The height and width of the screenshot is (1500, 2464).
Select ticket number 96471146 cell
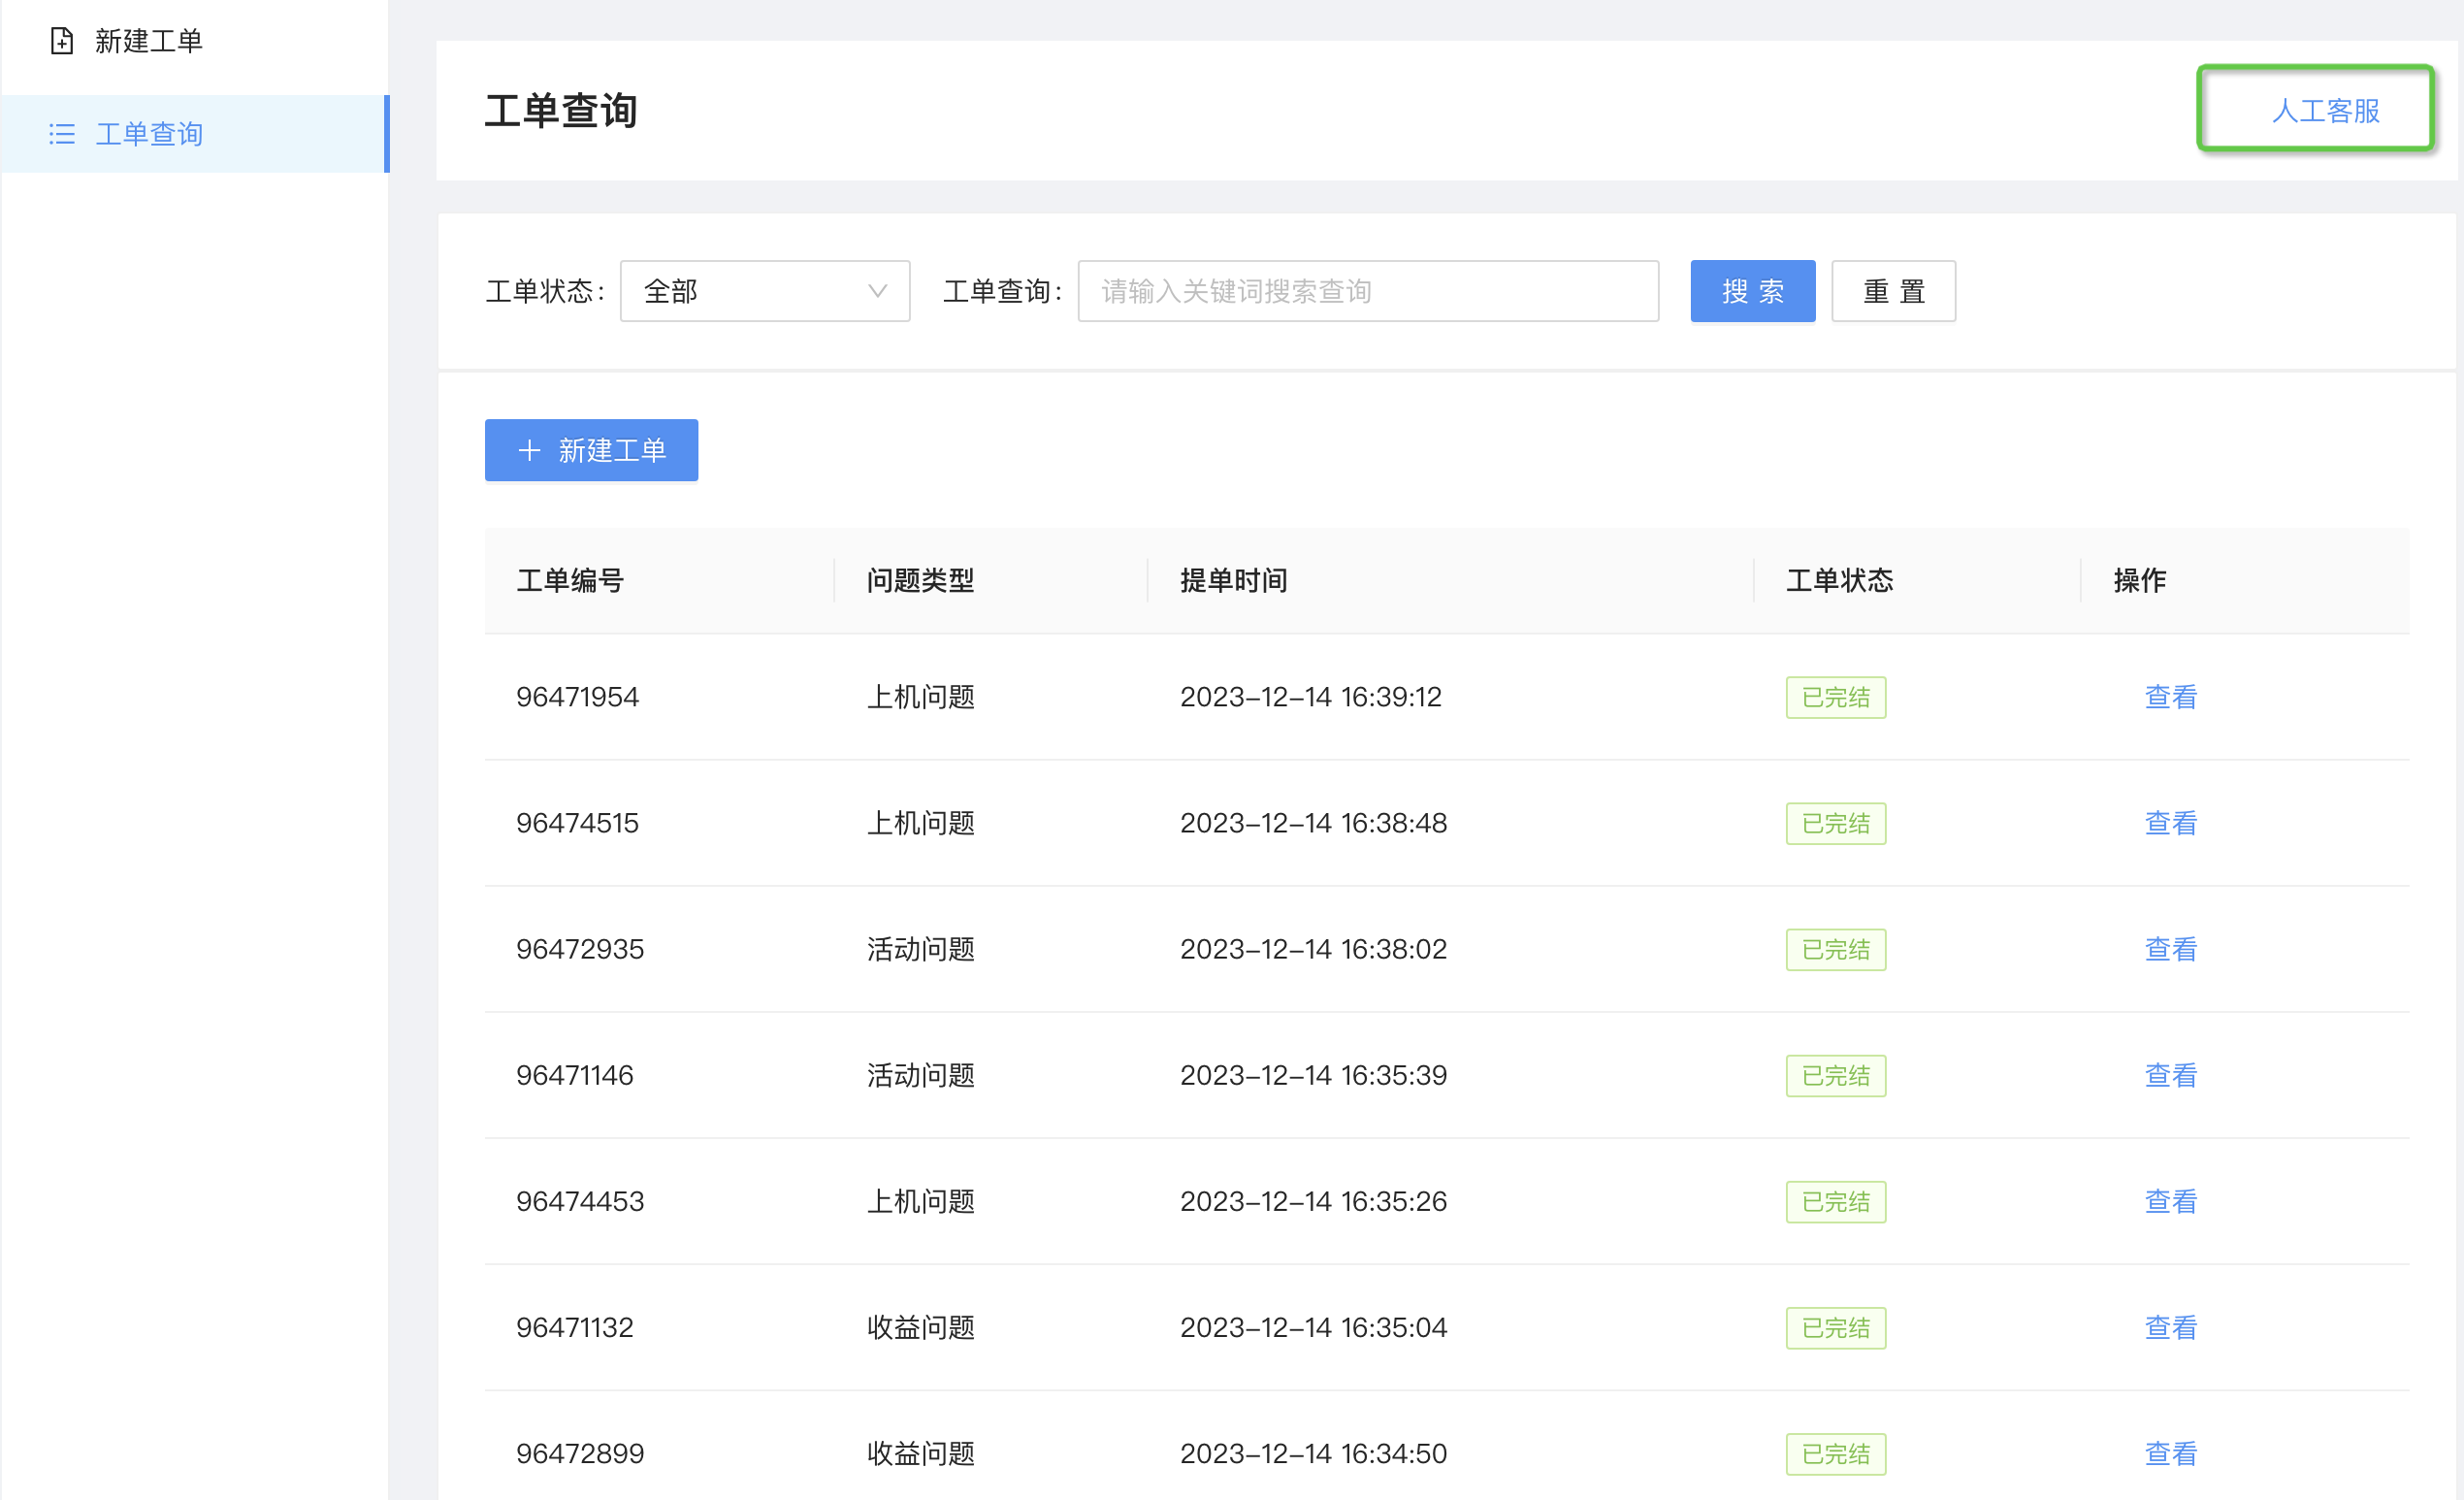(x=575, y=1075)
